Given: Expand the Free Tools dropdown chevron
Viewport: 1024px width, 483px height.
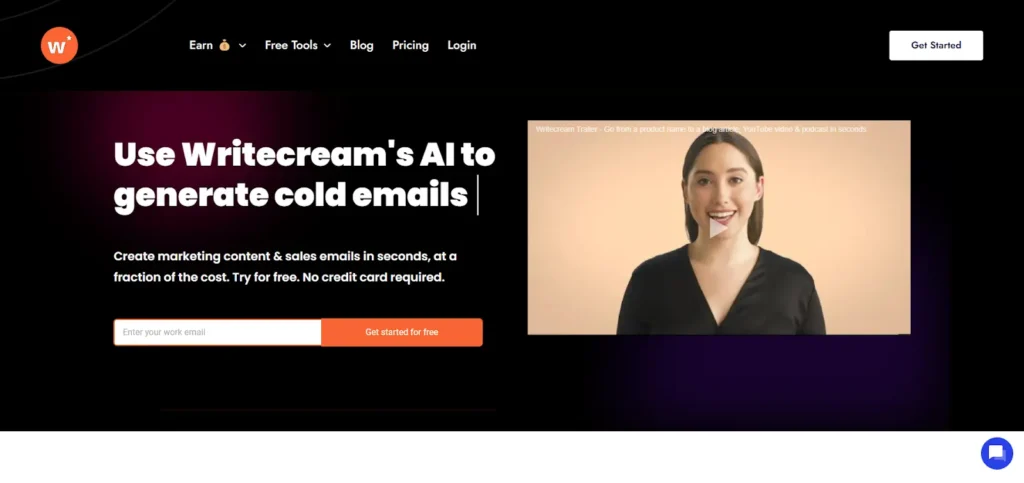Looking at the screenshot, I should tap(327, 46).
